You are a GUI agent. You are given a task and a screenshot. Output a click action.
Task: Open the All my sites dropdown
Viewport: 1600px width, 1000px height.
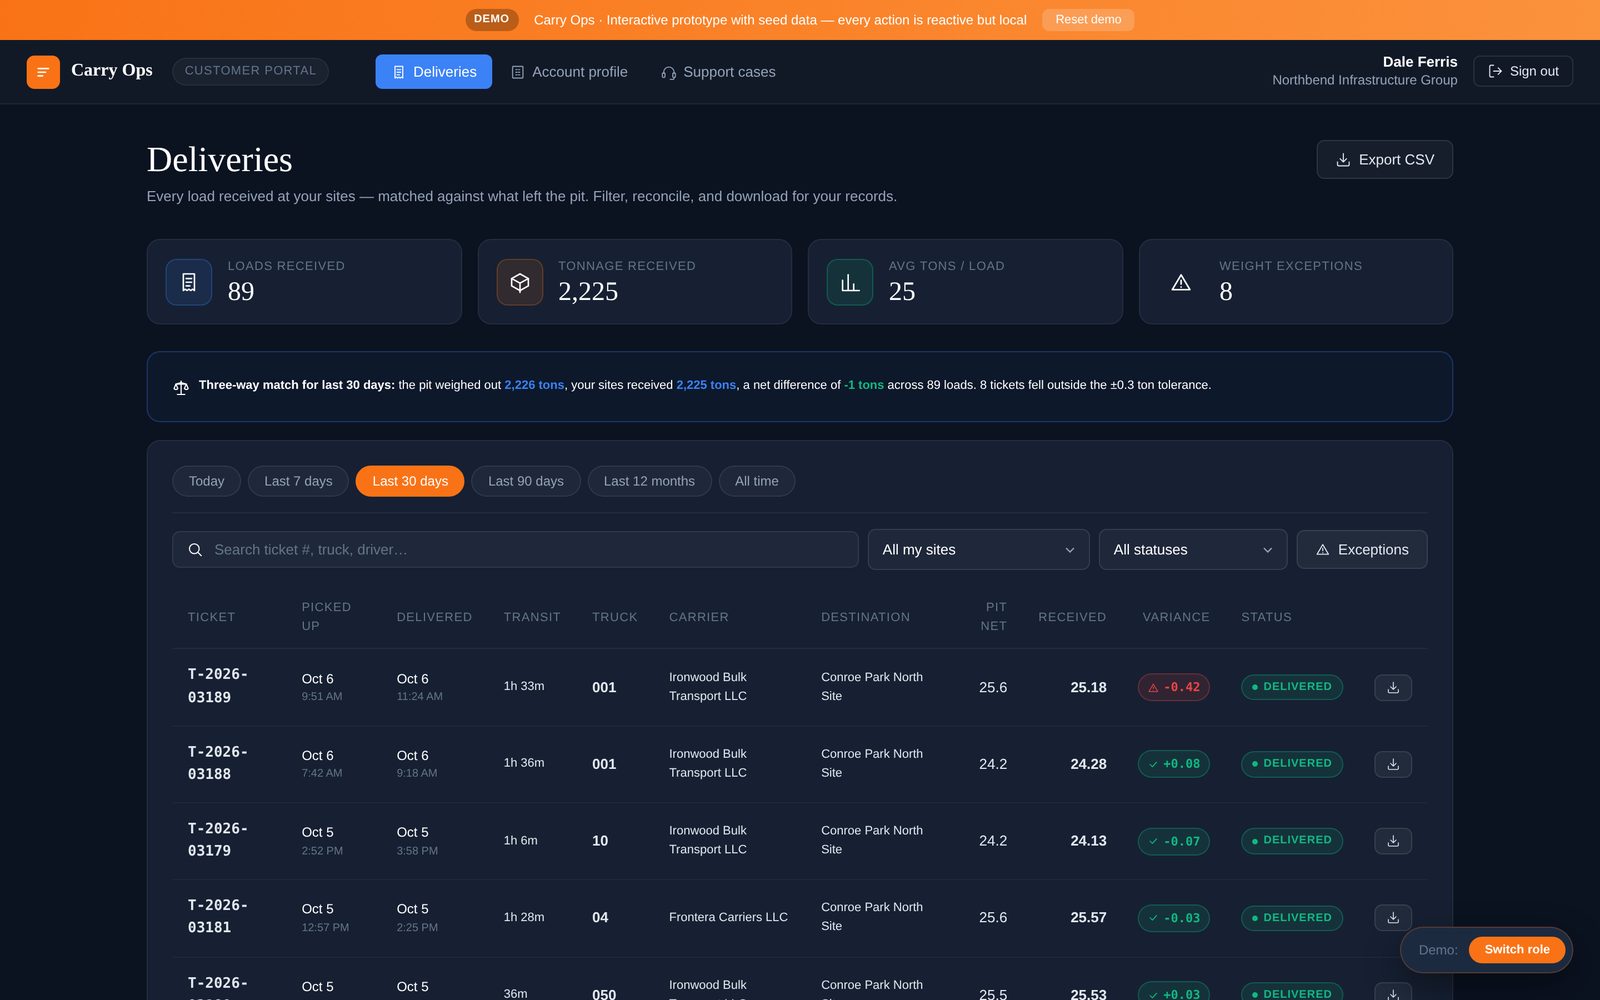978,550
